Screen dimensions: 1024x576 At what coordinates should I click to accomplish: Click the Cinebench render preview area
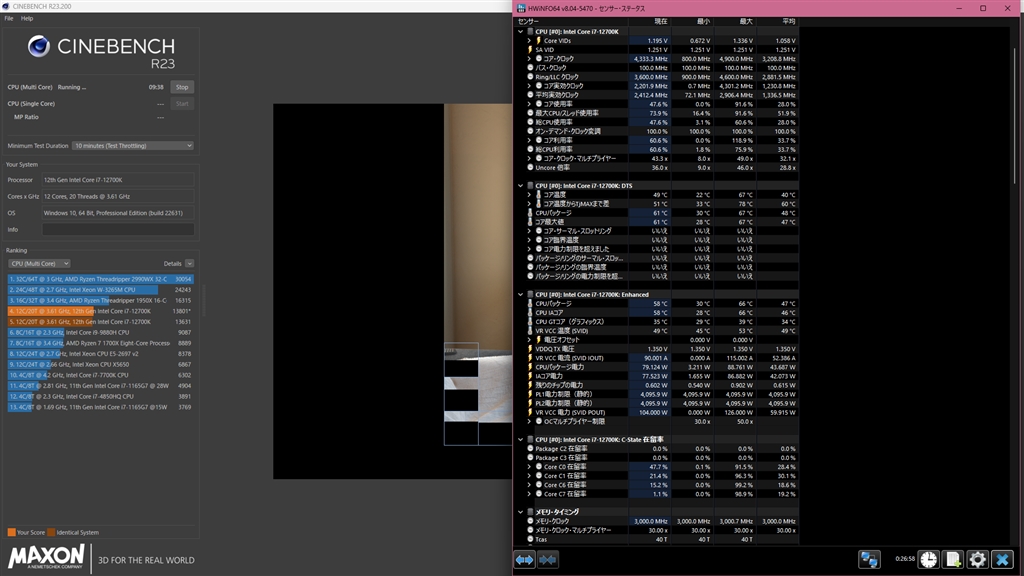pos(392,291)
